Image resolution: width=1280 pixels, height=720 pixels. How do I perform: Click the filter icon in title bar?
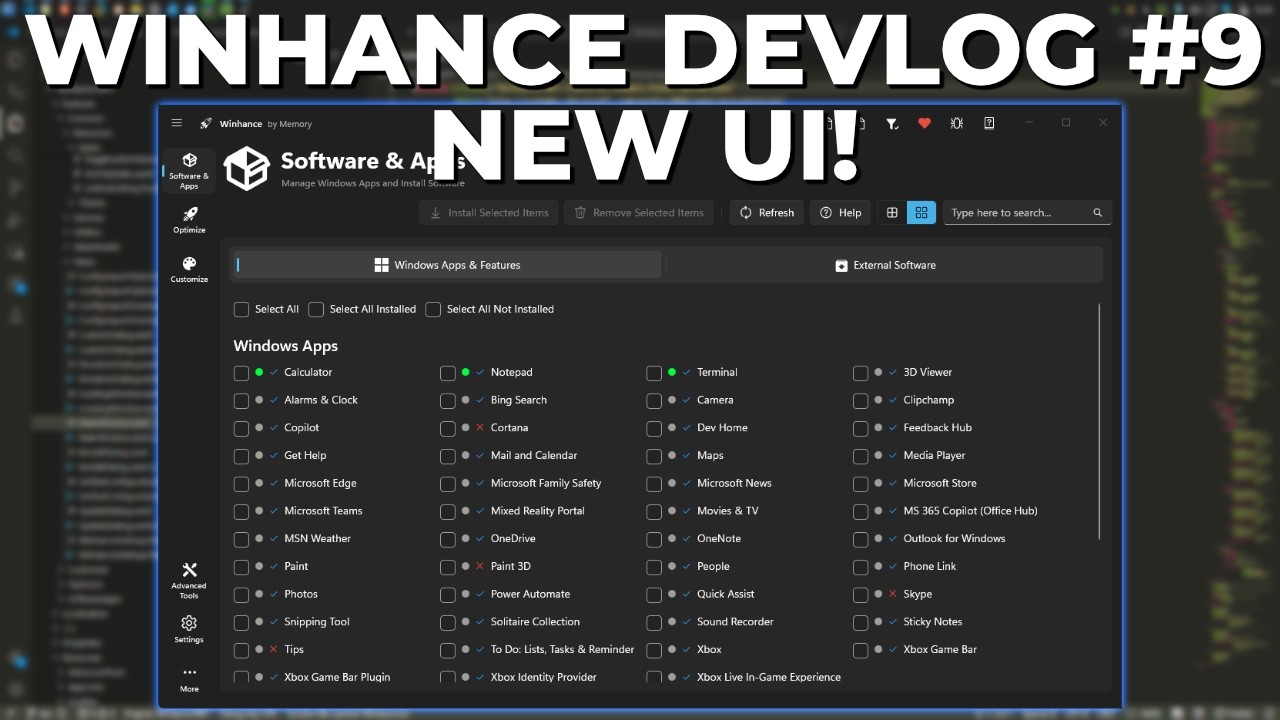[892, 123]
